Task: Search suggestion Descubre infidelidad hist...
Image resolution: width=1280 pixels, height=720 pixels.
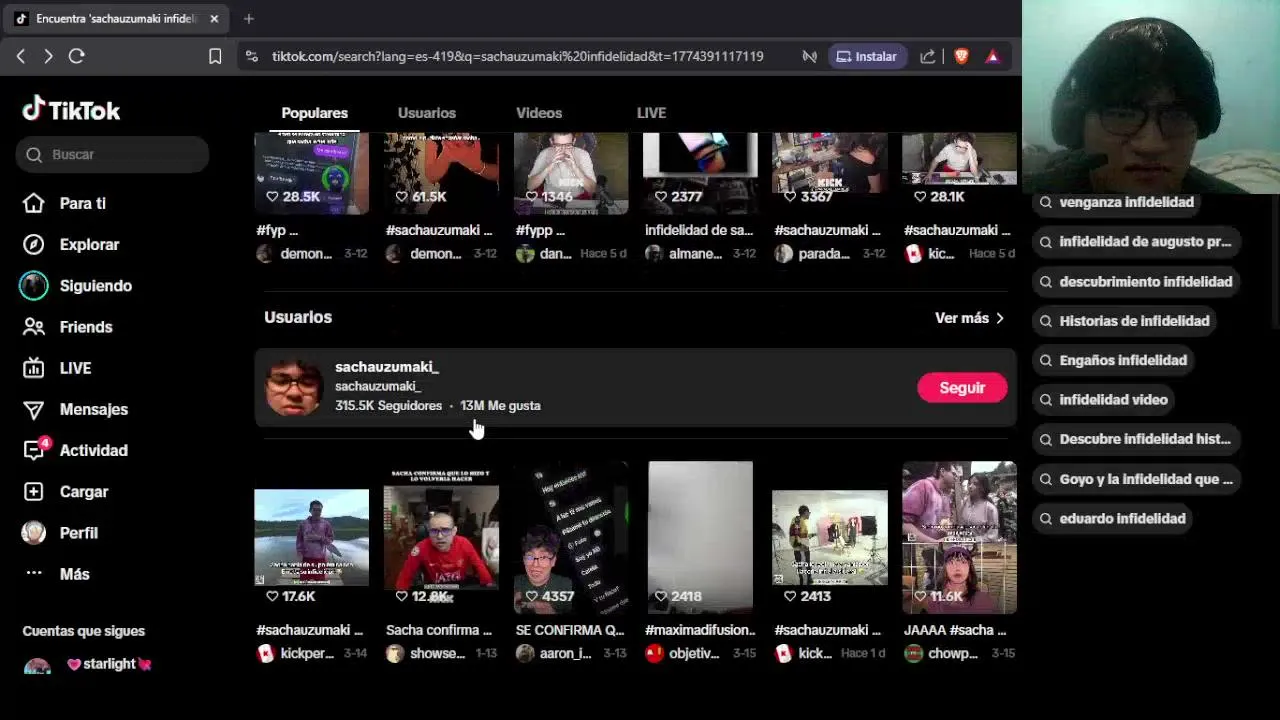Action: (x=1136, y=439)
